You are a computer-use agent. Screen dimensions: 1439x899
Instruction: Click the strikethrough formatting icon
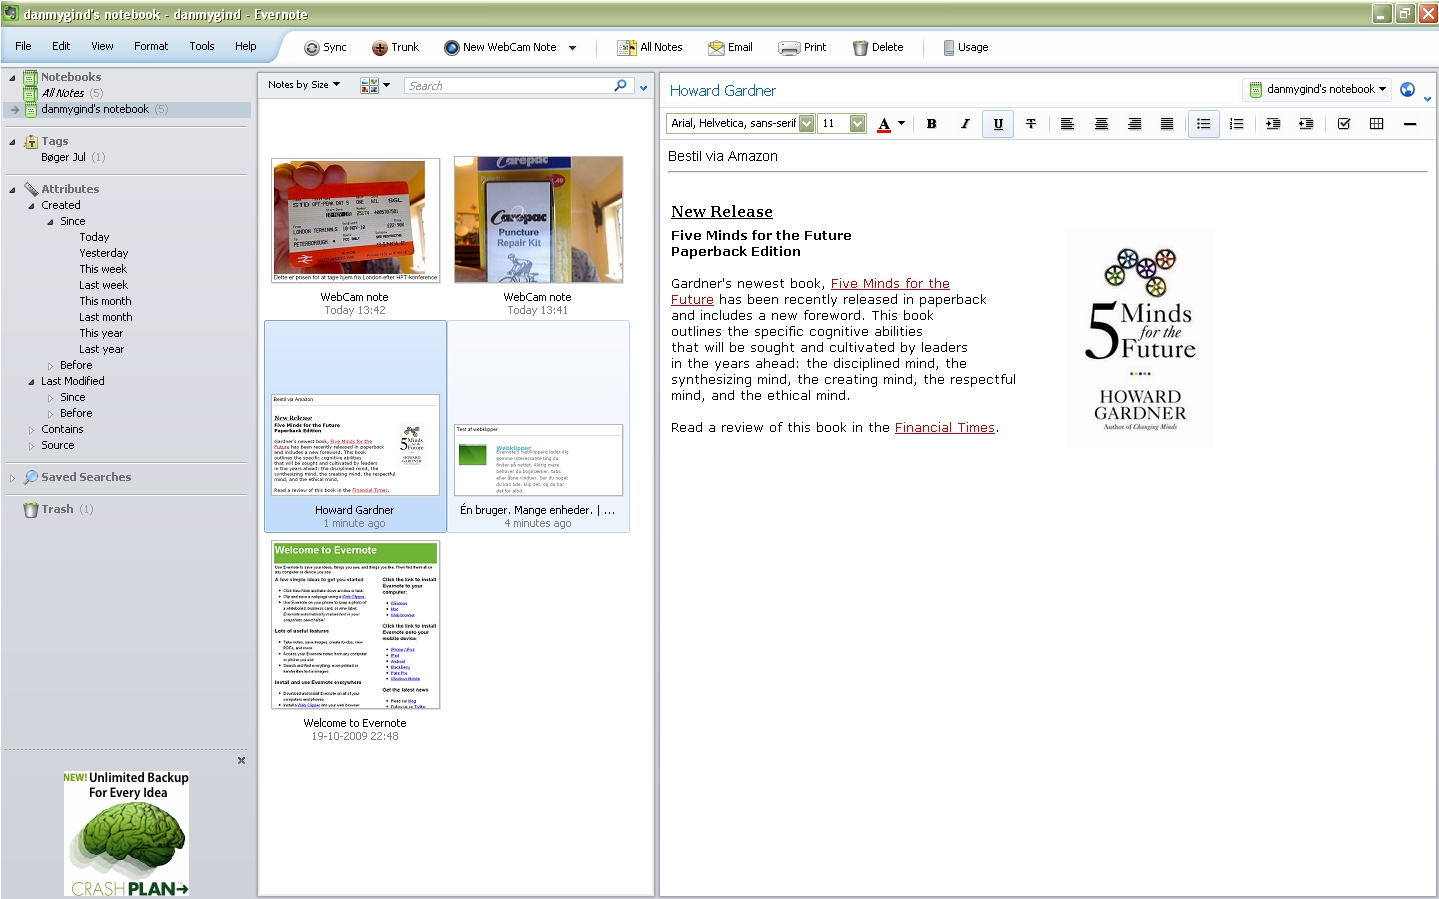click(x=1031, y=124)
